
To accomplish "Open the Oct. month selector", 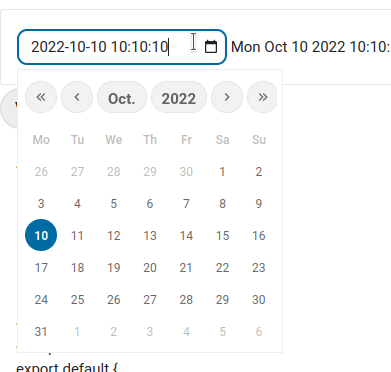I will [x=122, y=97].
